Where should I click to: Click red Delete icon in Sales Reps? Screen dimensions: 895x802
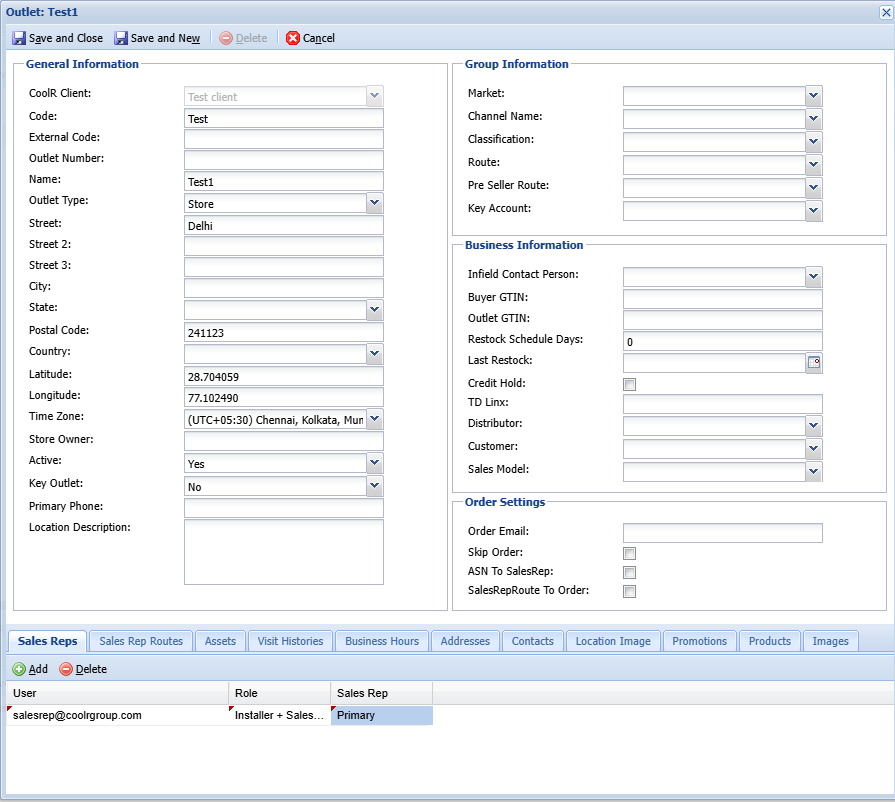[x=66, y=669]
